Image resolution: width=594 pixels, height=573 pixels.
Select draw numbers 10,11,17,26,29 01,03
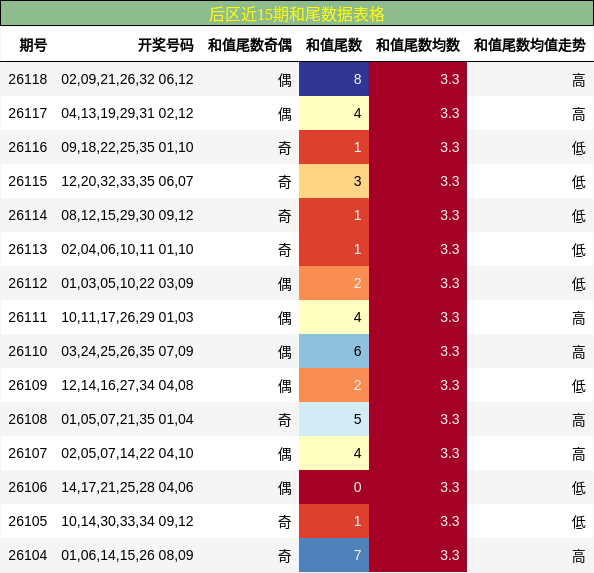coord(127,317)
